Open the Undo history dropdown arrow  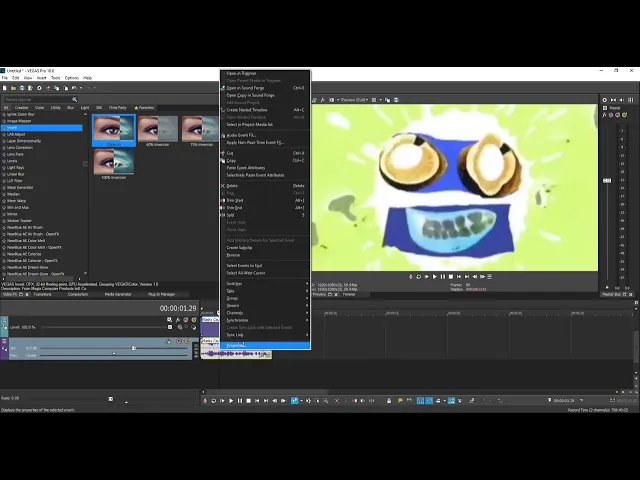(81, 88)
